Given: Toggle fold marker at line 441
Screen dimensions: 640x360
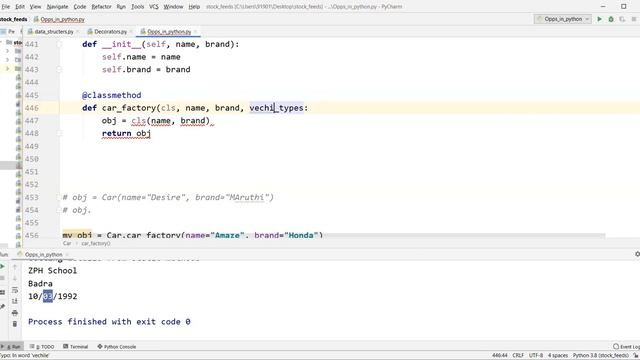Looking at the screenshot, I should pos(59,44).
